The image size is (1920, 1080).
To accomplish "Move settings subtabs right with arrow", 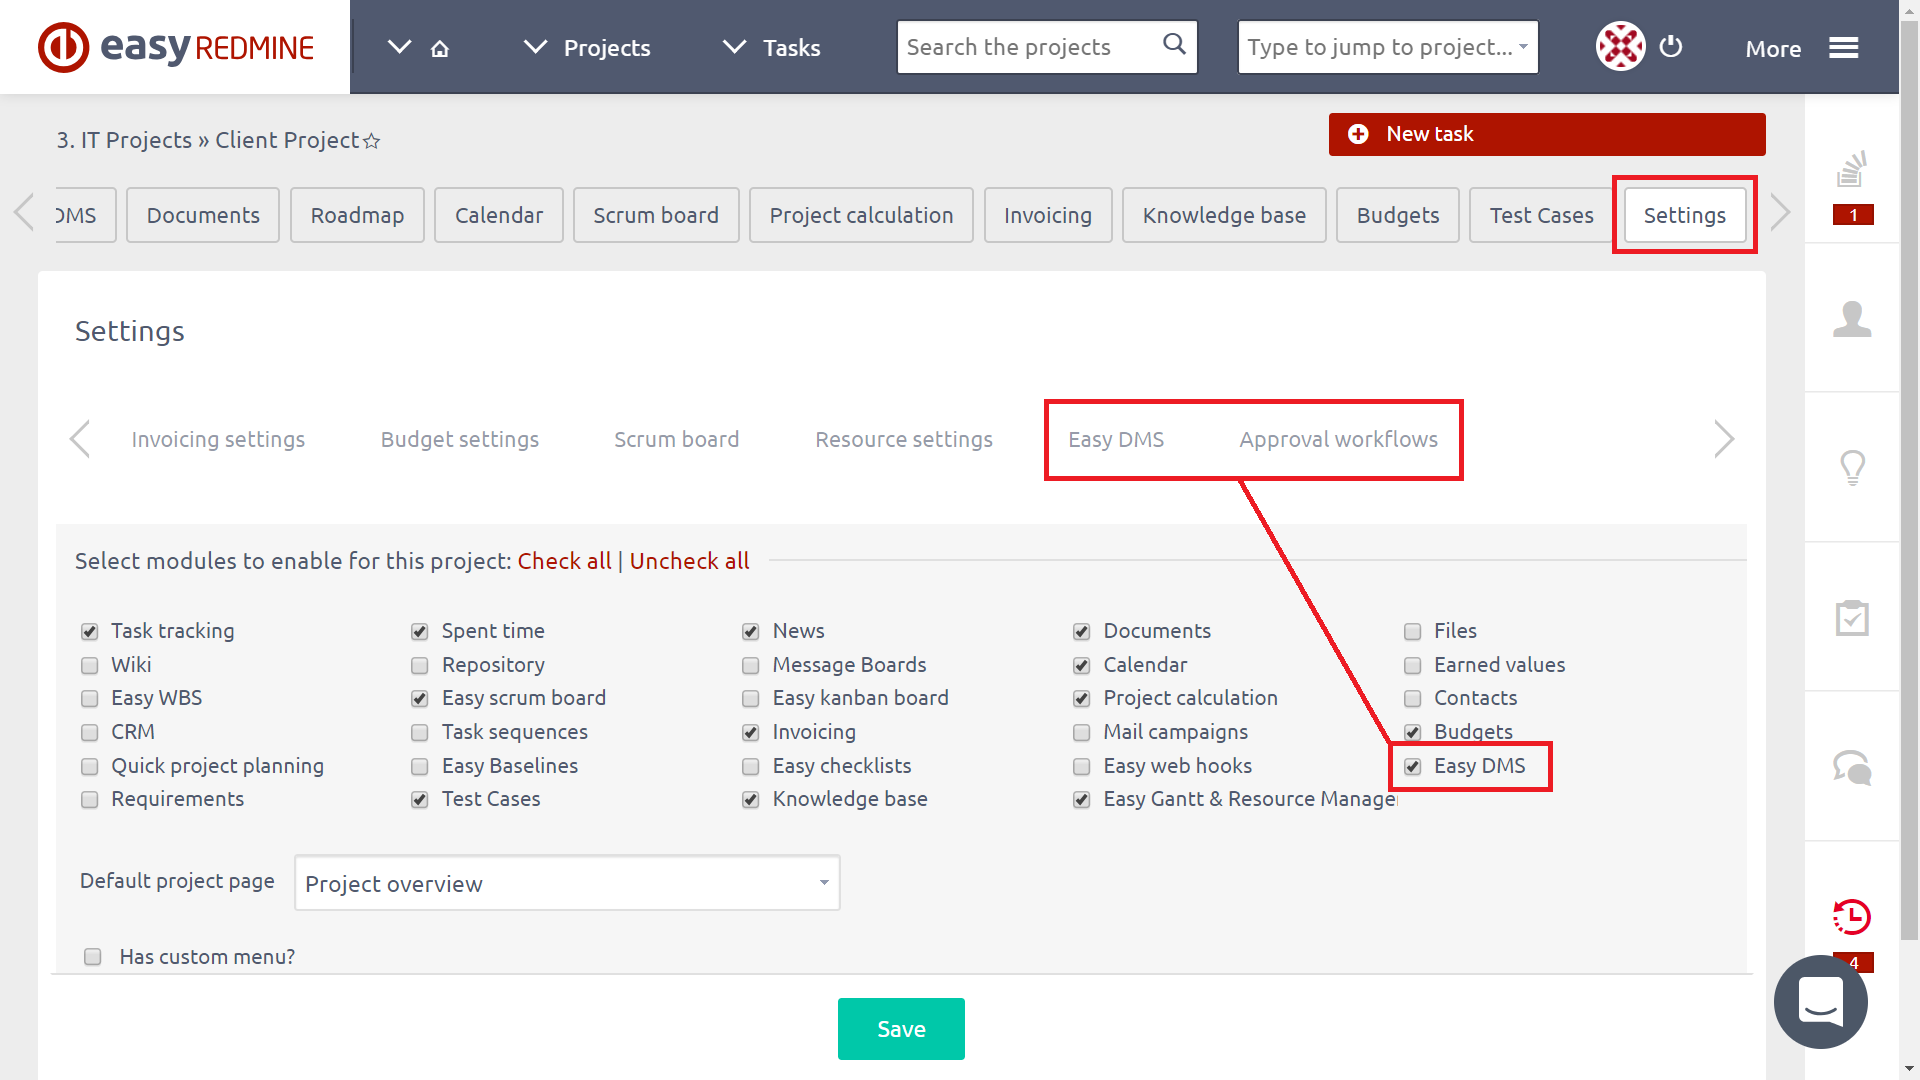I will click(x=1723, y=439).
